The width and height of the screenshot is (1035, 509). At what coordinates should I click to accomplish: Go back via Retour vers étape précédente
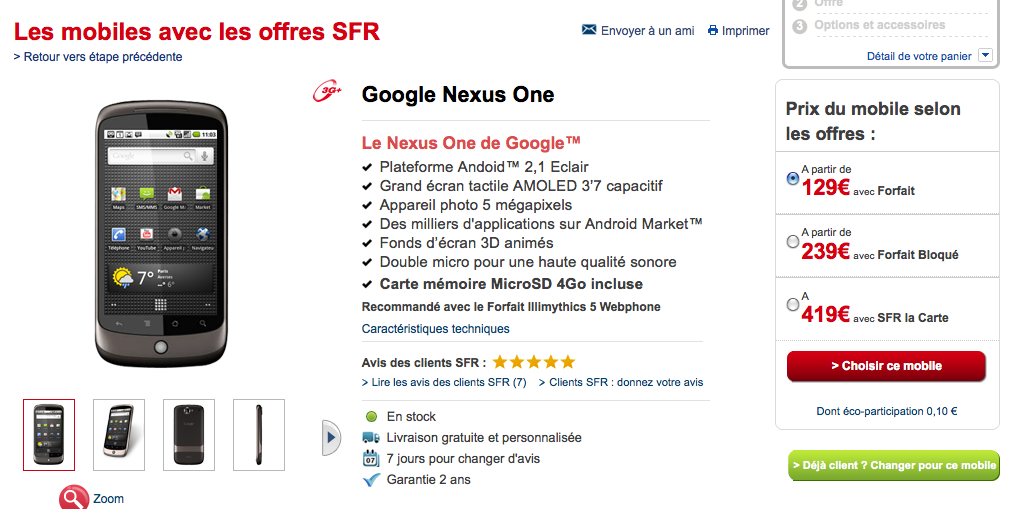(98, 57)
